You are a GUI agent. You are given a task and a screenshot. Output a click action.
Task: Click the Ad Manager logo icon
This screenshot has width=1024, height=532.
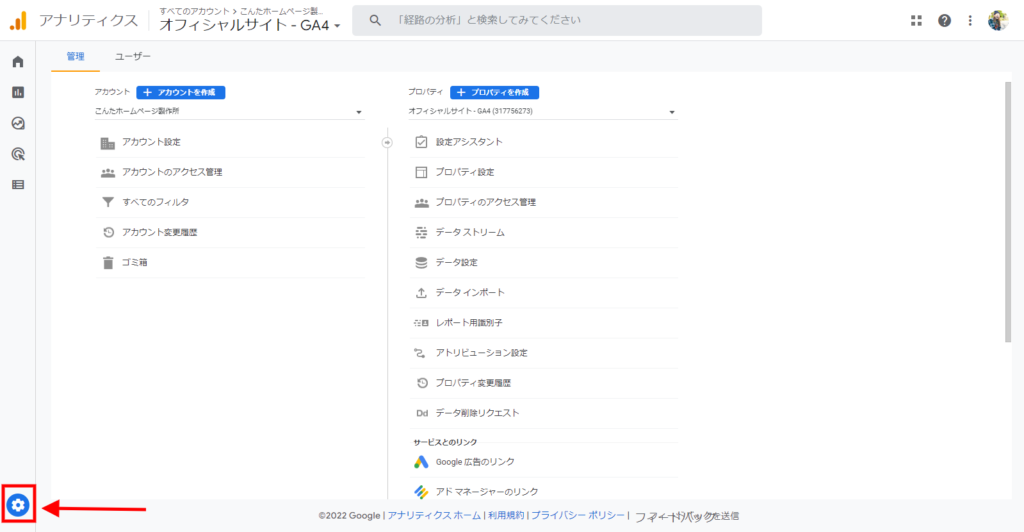point(421,492)
